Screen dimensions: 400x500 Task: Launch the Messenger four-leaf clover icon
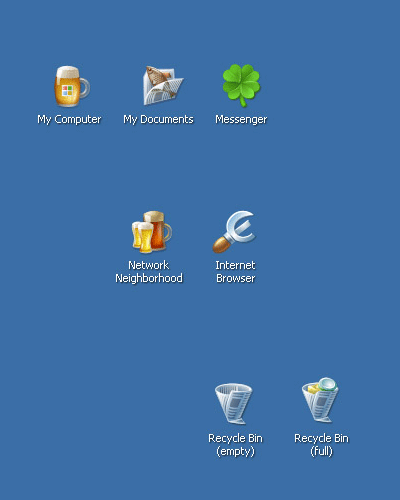(x=241, y=85)
